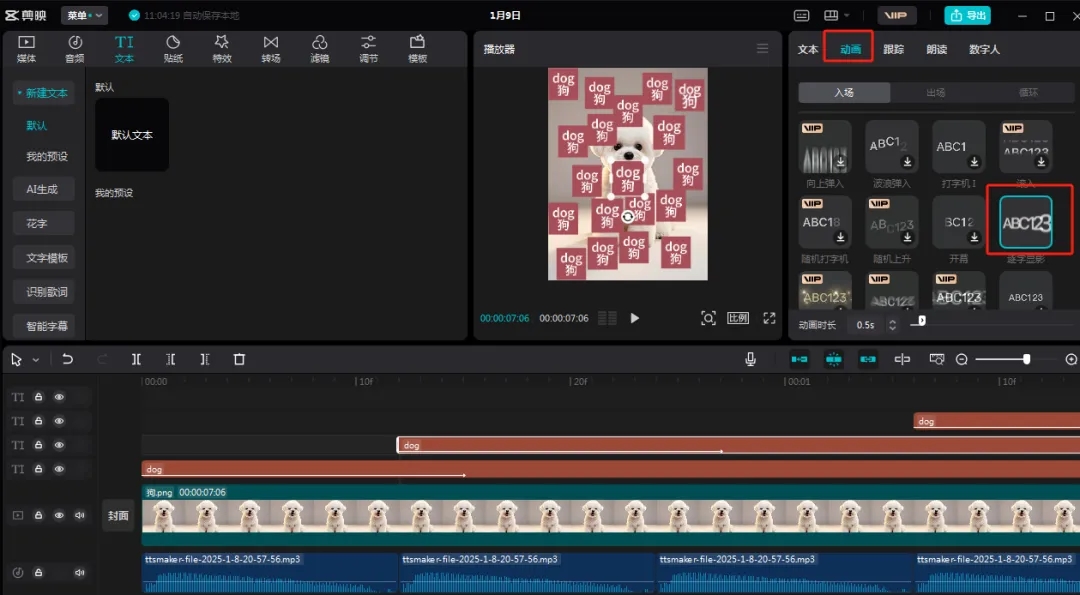Open the 贴纸 (Stickers) panel
This screenshot has width=1080, height=595.
[x=173, y=47]
